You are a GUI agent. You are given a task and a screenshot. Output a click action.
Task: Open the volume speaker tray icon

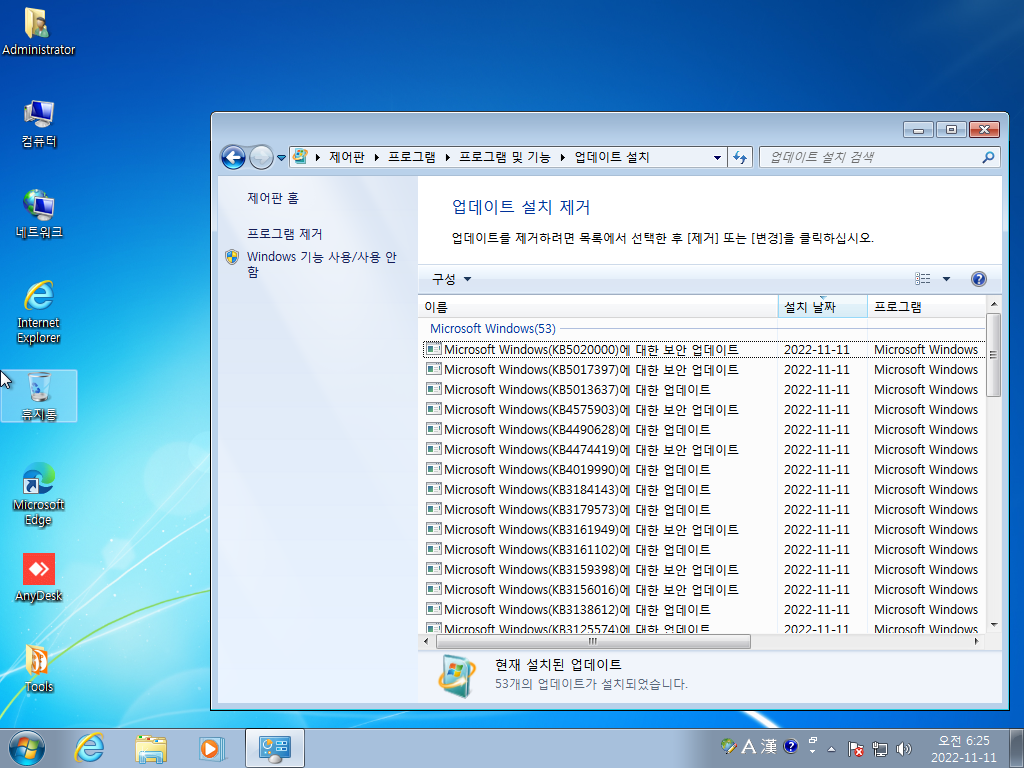click(904, 748)
